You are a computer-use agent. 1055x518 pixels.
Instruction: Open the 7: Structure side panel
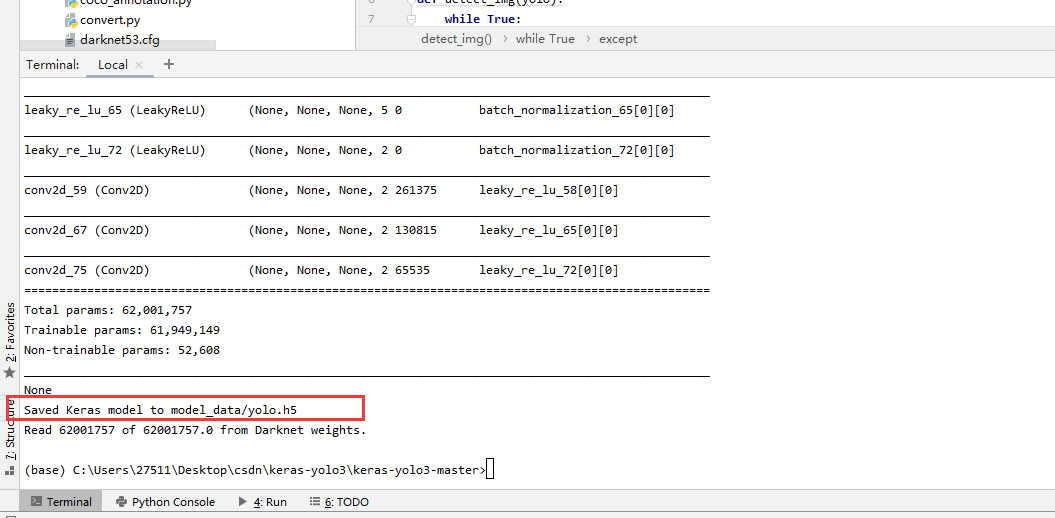click(10, 429)
